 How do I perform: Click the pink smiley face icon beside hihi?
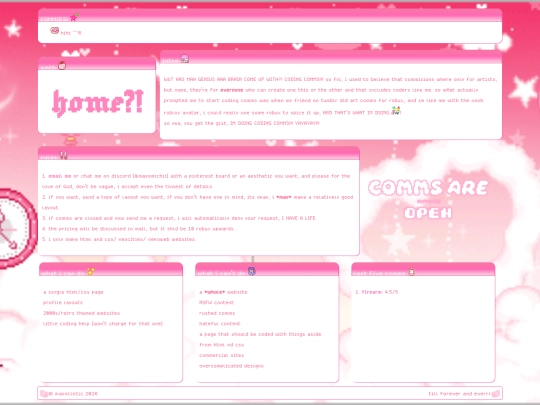(x=54, y=31)
